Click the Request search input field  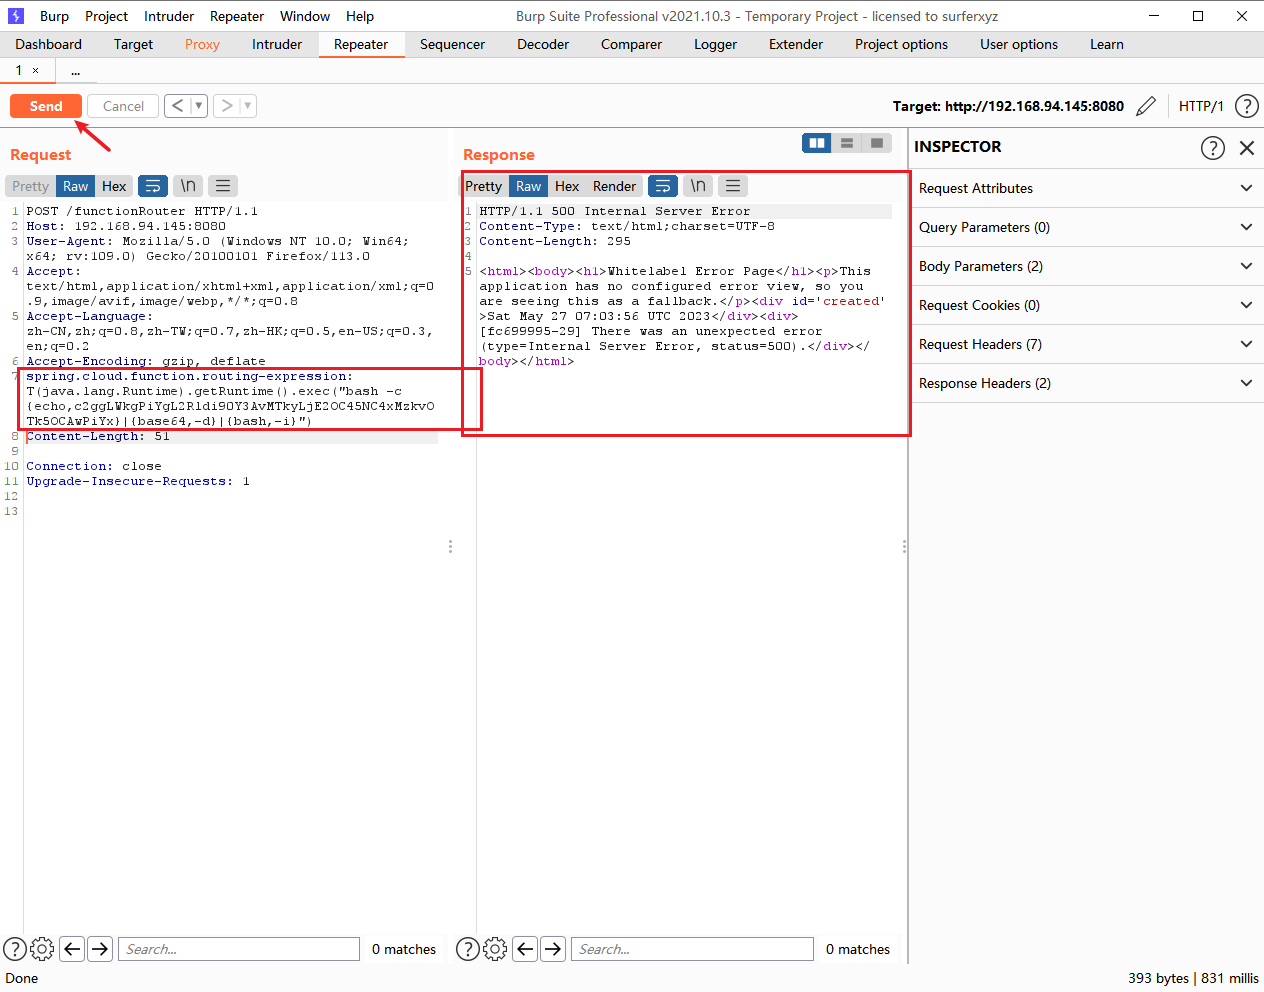point(239,949)
